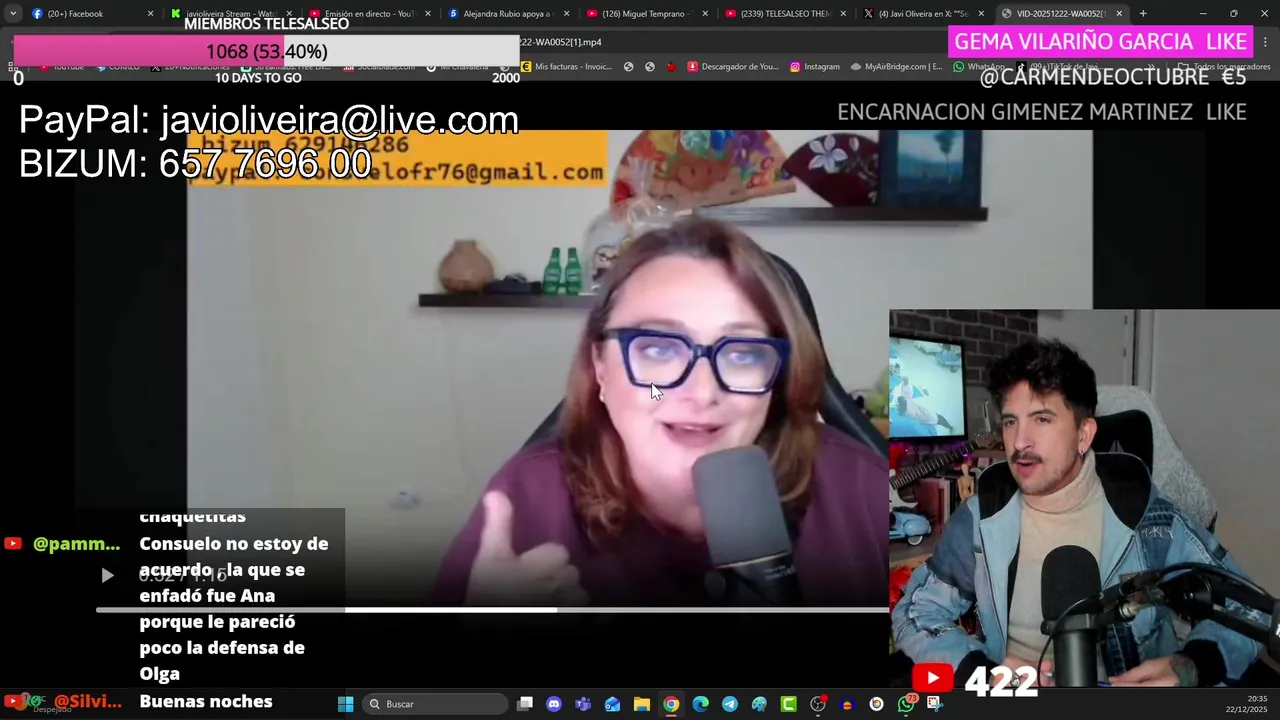Open Telegram from the taskbar
The width and height of the screenshot is (1280, 720).
pyautogui.click(x=730, y=704)
